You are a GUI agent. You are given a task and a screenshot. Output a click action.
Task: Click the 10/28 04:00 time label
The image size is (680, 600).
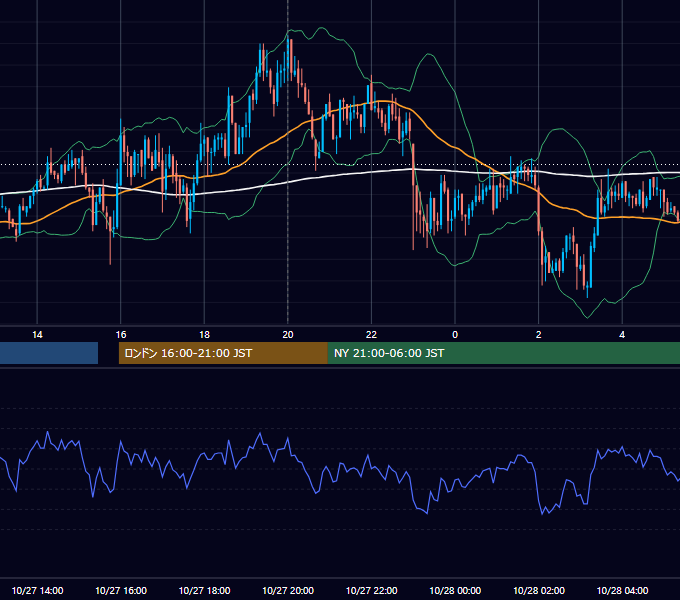(622, 590)
